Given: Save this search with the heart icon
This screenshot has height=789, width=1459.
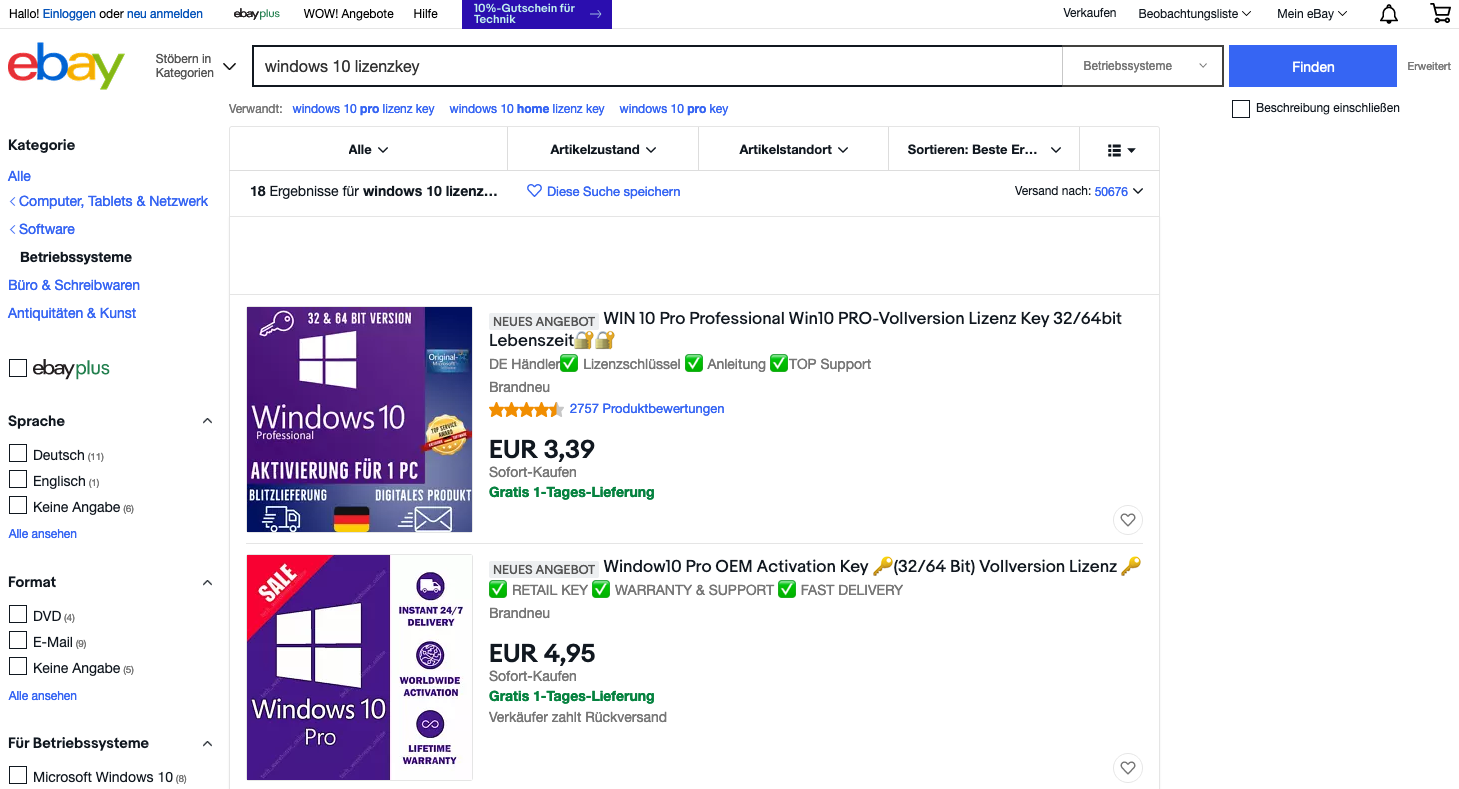Looking at the screenshot, I should (x=534, y=191).
